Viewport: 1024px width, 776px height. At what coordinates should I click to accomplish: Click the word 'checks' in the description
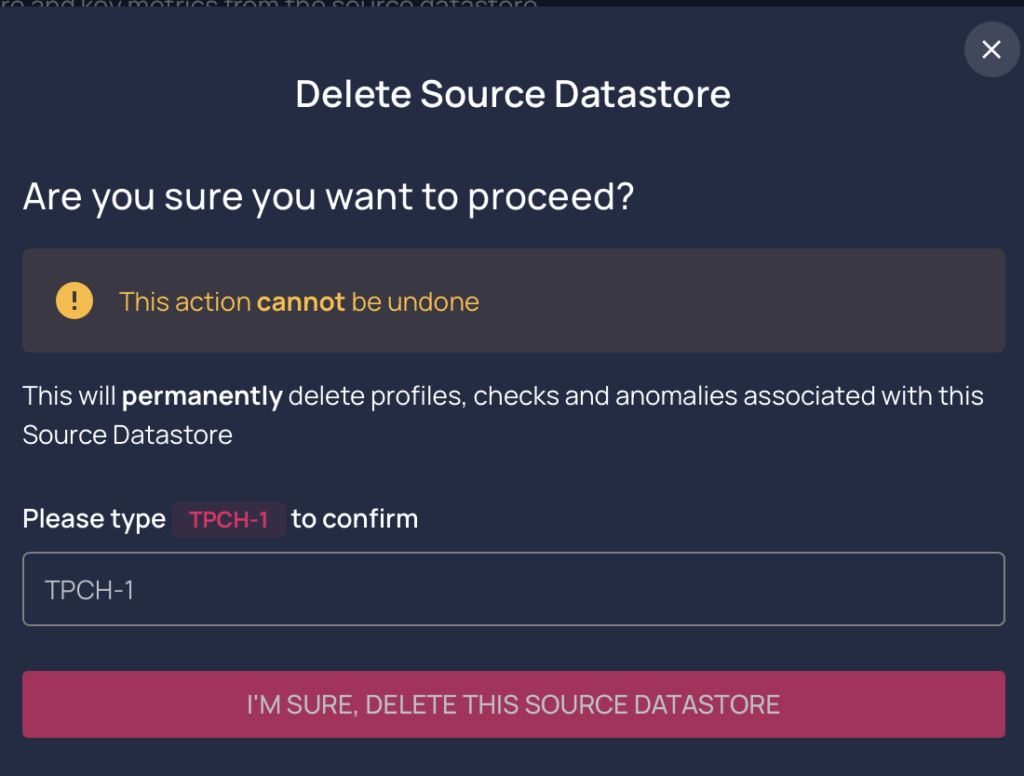(516, 396)
